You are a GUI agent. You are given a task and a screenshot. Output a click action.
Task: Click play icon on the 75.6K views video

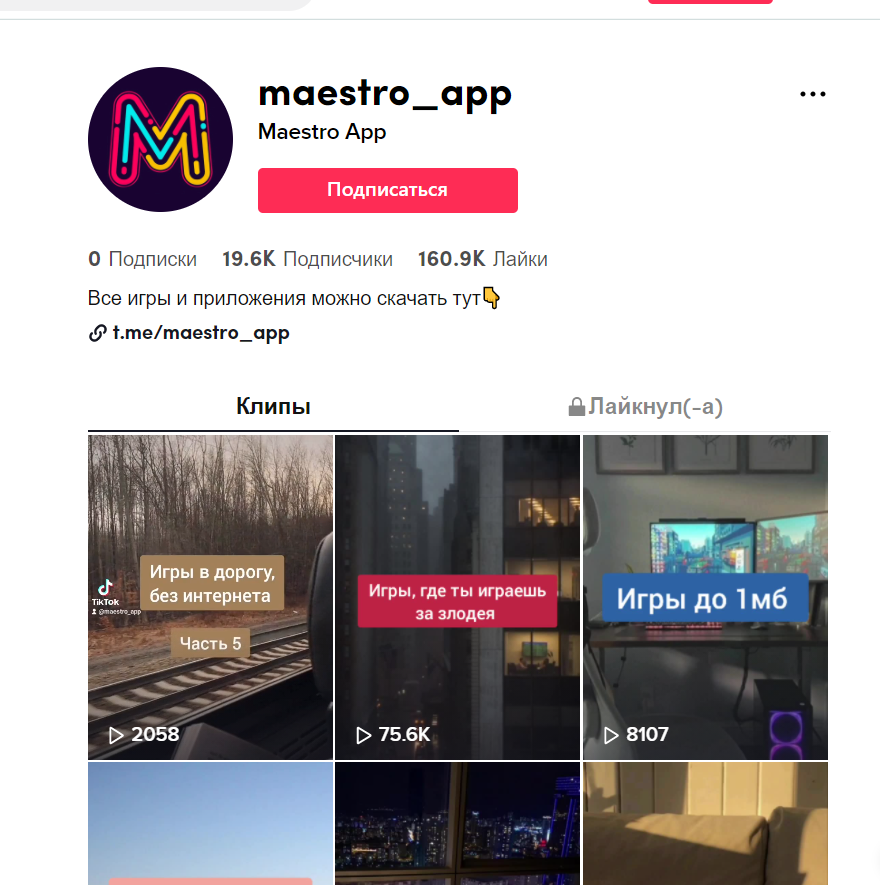pos(364,735)
